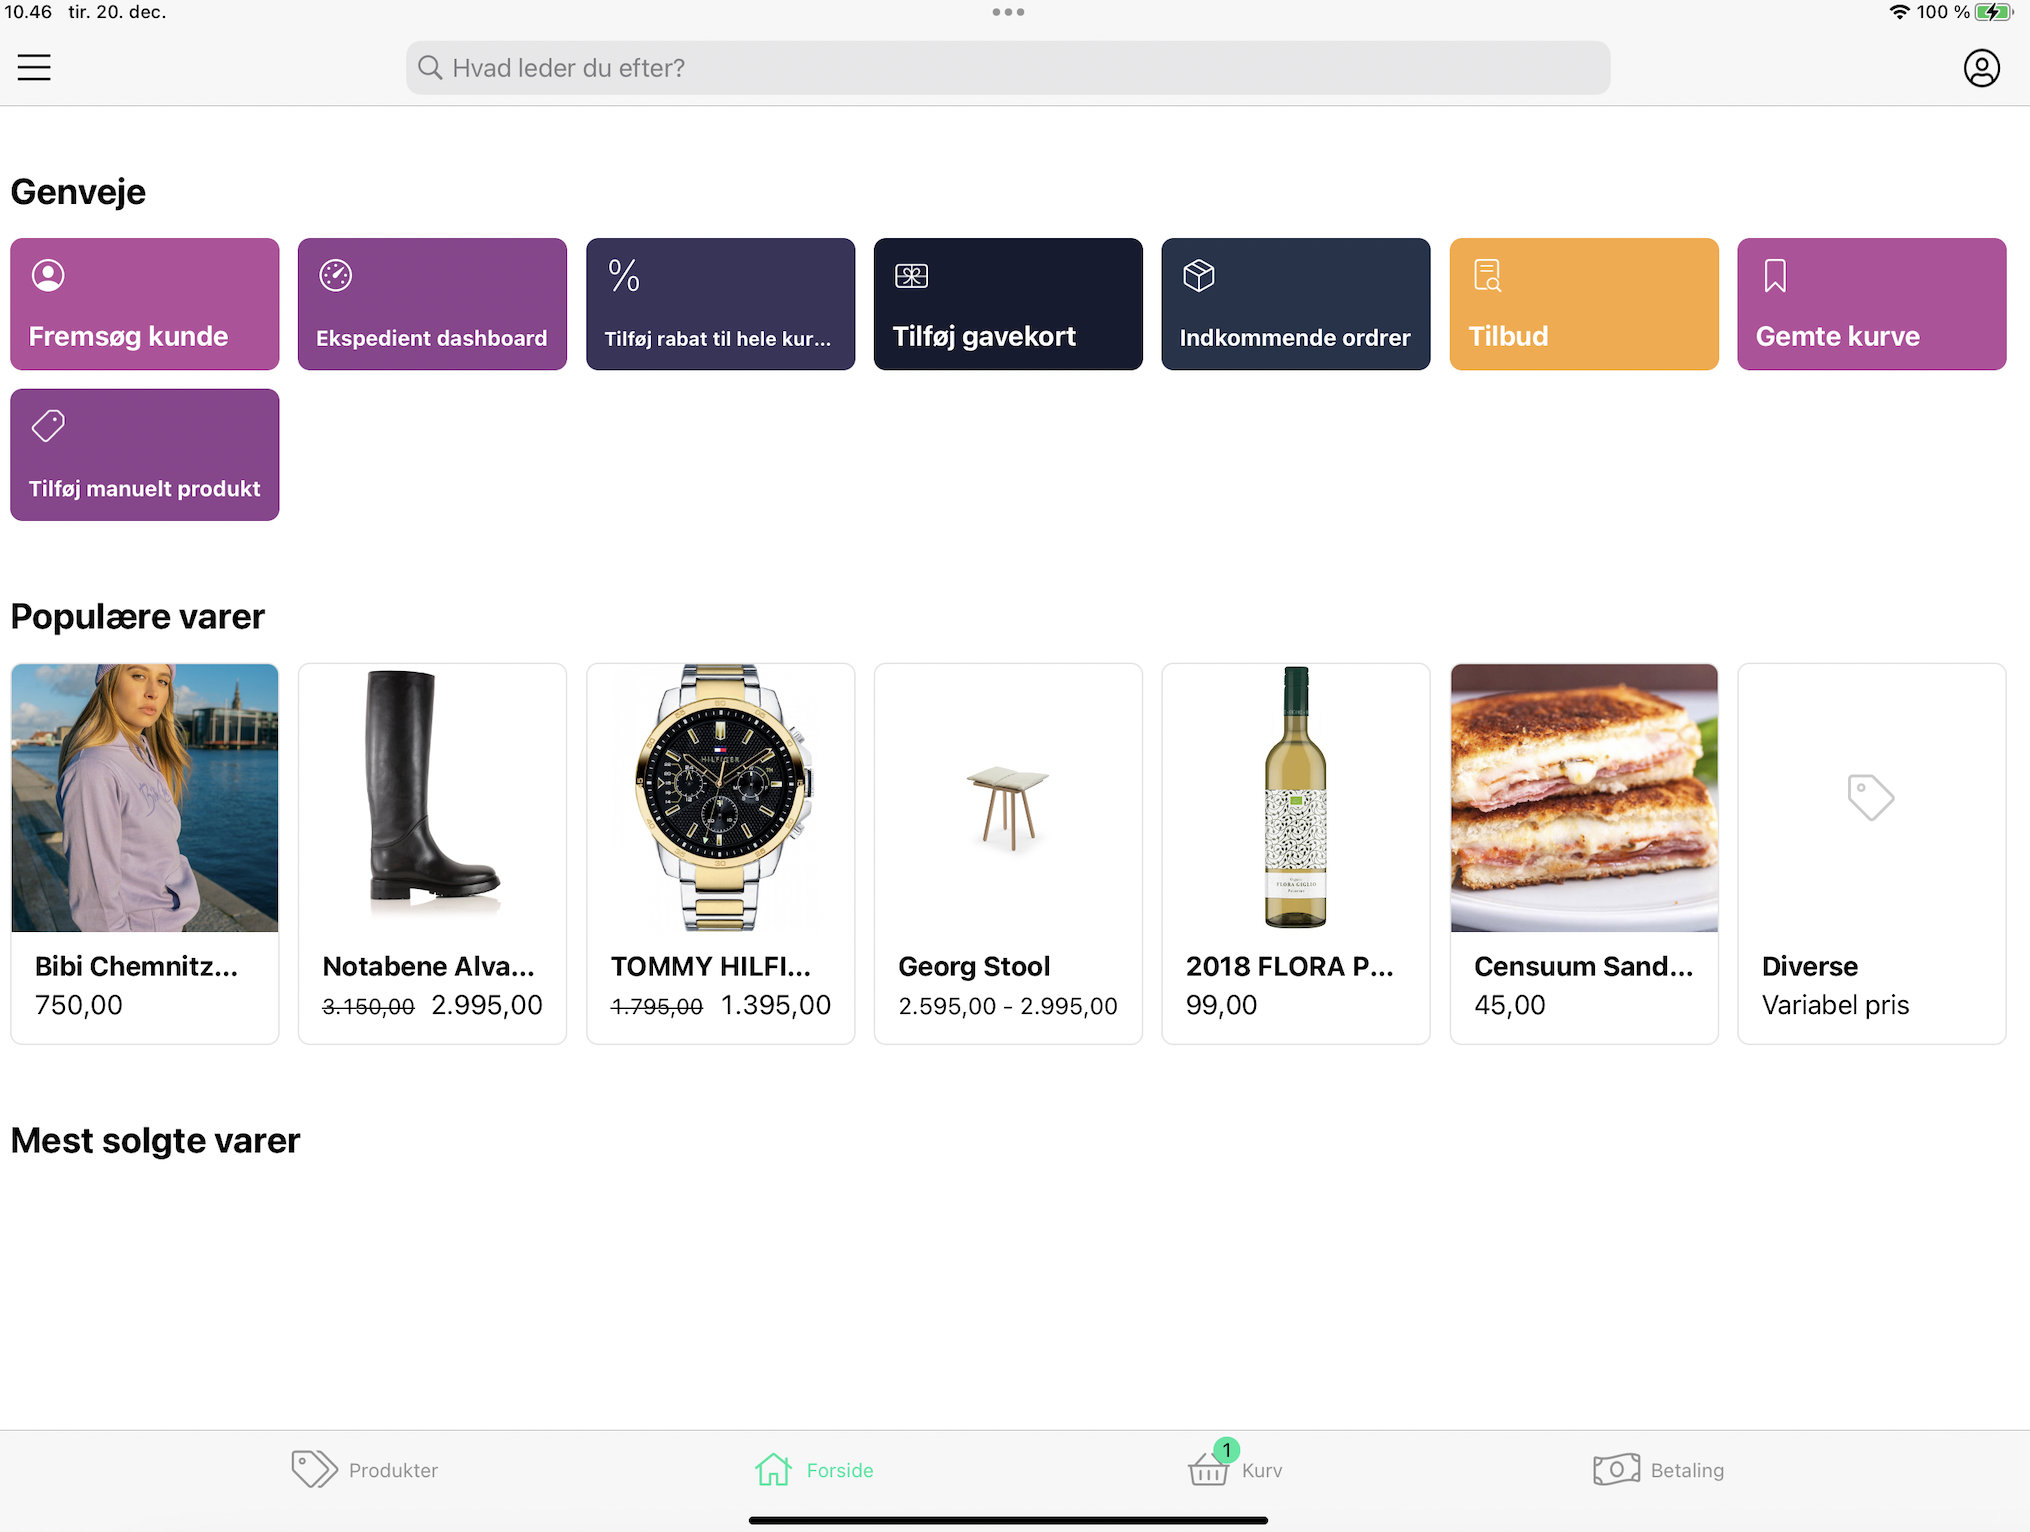2030x1532 pixels.
Task: Tap the Forside home icon
Action: [x=773, y=1469]
